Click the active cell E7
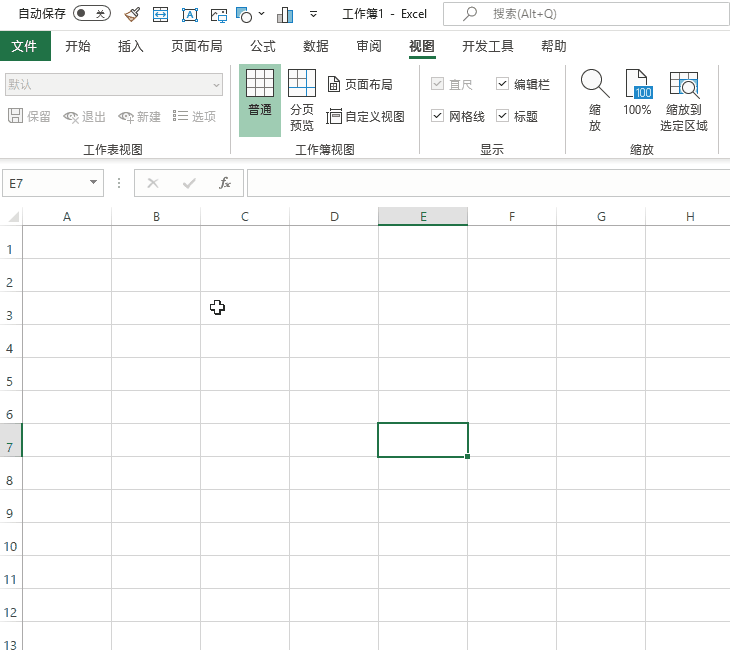Viewport: 730px width, 650px height. pyautogui.click(x=423, y=440)
